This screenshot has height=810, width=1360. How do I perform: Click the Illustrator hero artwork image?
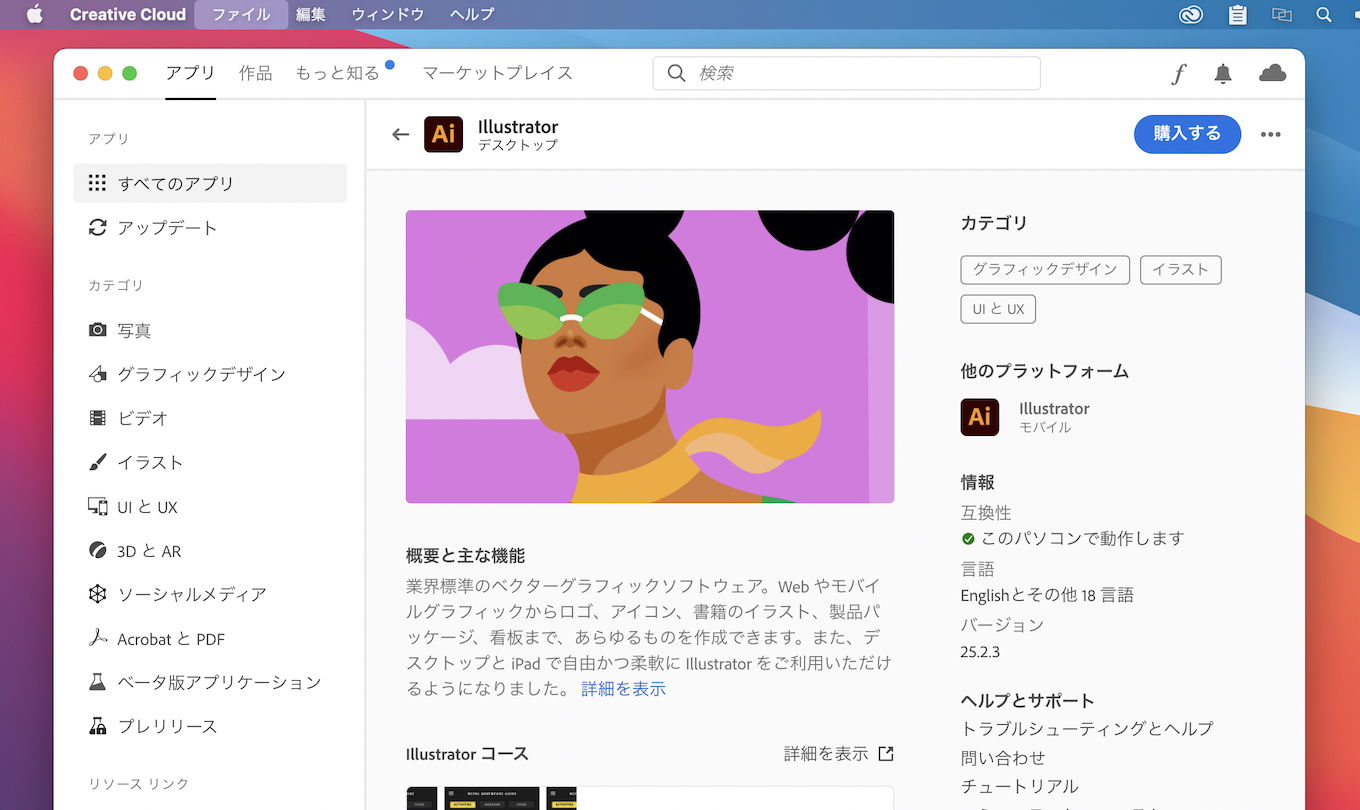[650, 355]
